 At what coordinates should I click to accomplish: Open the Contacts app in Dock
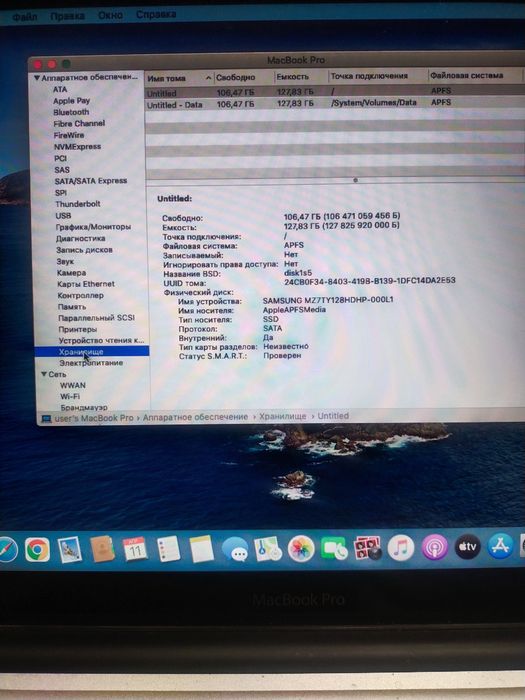102,549
